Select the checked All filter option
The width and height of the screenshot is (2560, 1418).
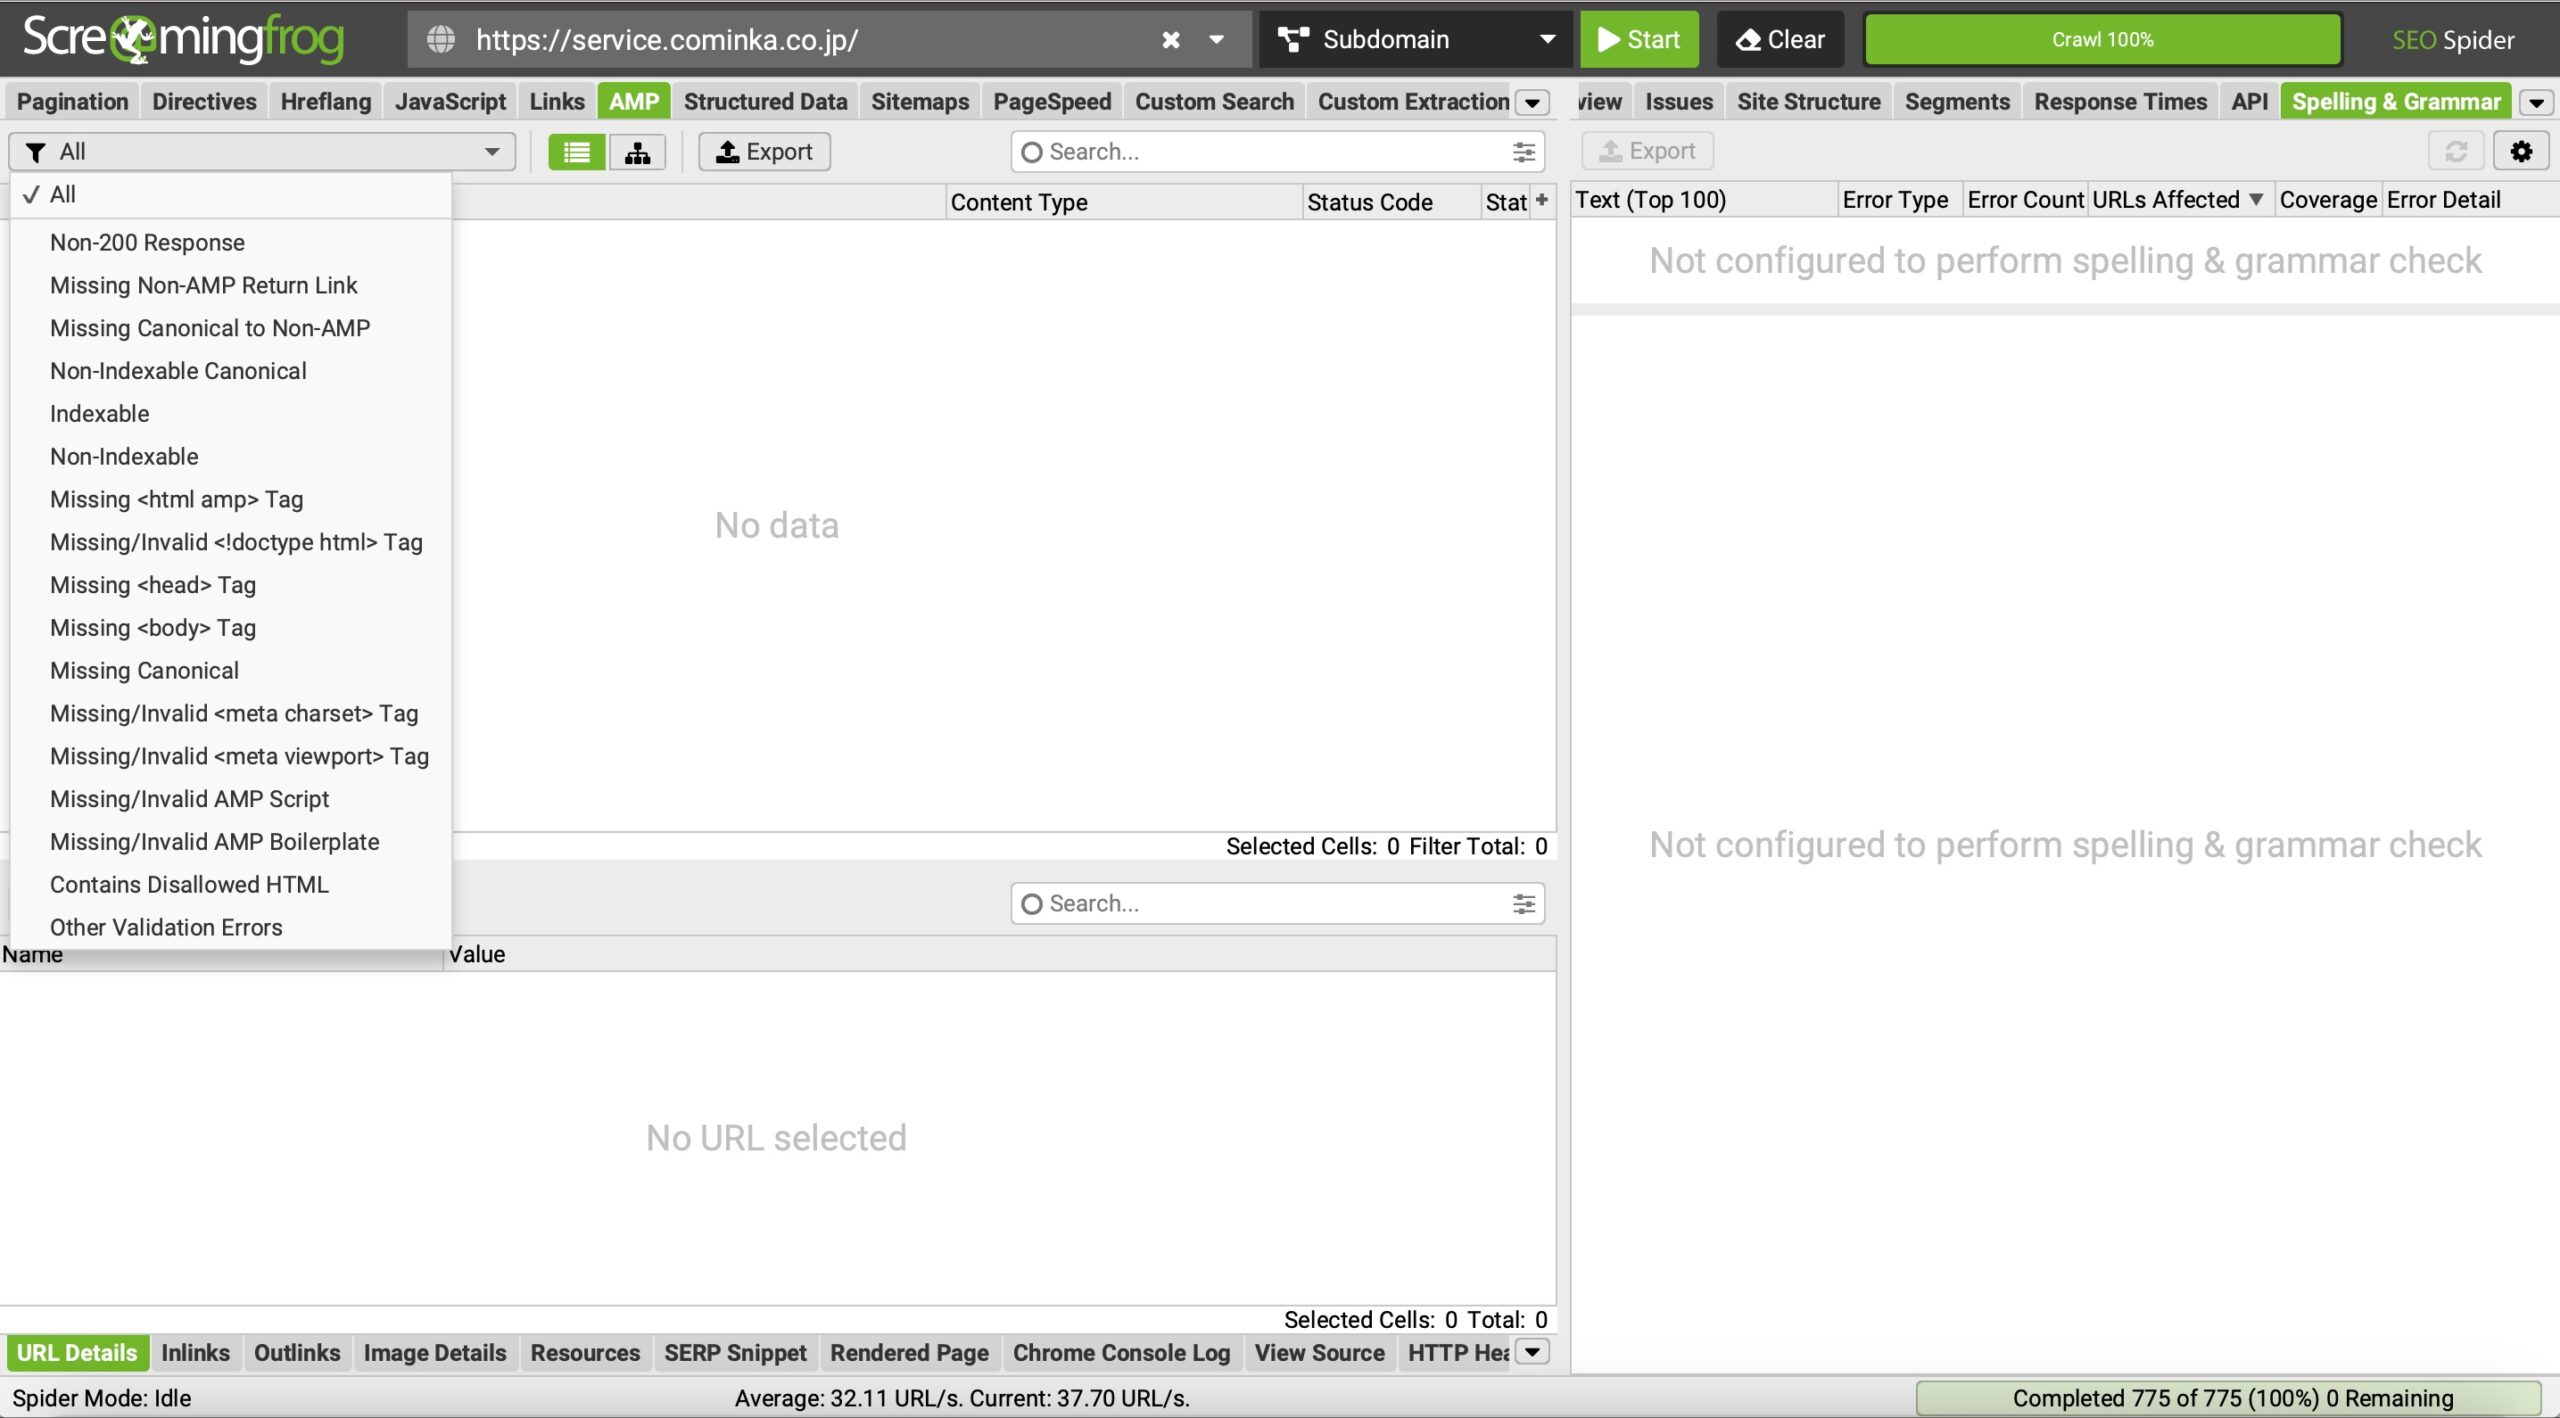62,195
